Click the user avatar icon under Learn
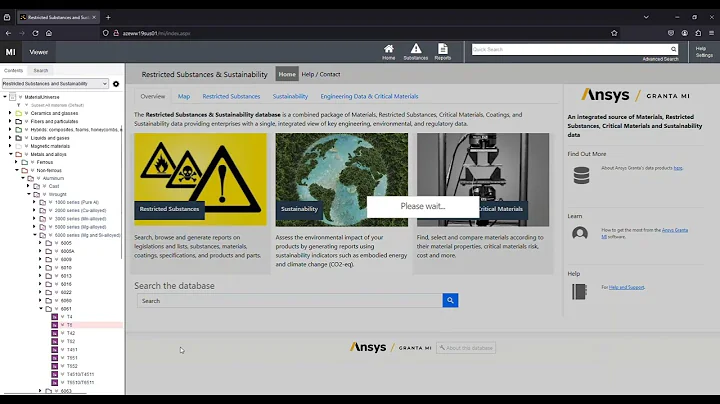The image size is (720, 404). (x=580, y=233)
